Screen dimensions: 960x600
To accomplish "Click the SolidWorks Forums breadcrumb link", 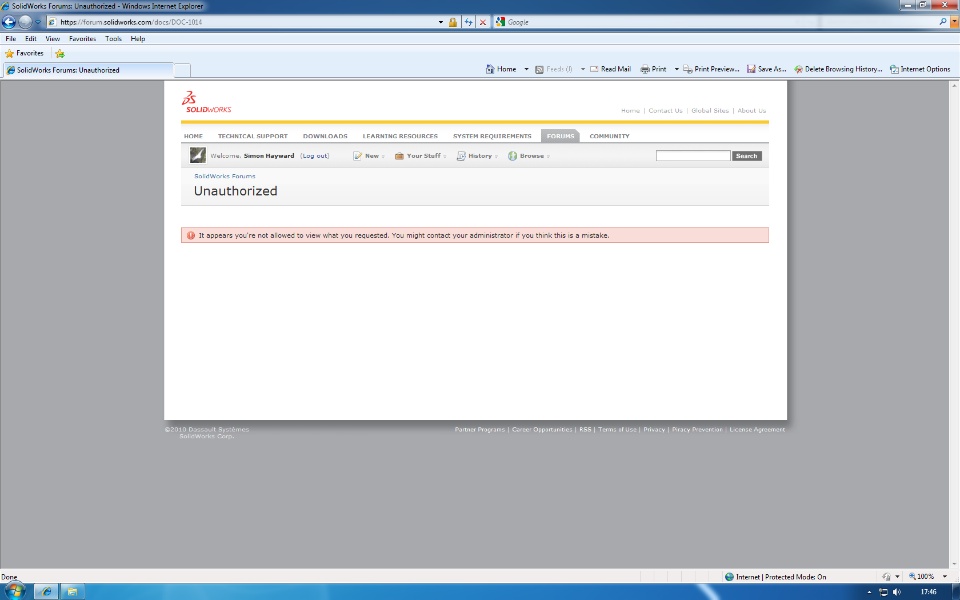I will 225,176.
